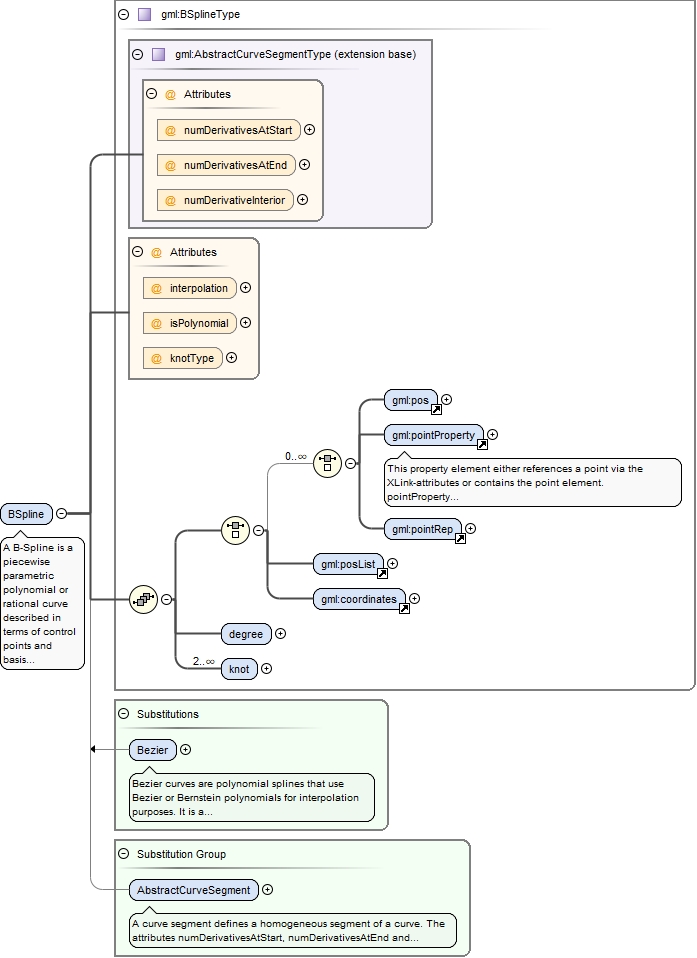The width and height of the screenshot is (697, 958).
Task: Click the link arrow icon on gml:pointProperty
Action: 481,444
